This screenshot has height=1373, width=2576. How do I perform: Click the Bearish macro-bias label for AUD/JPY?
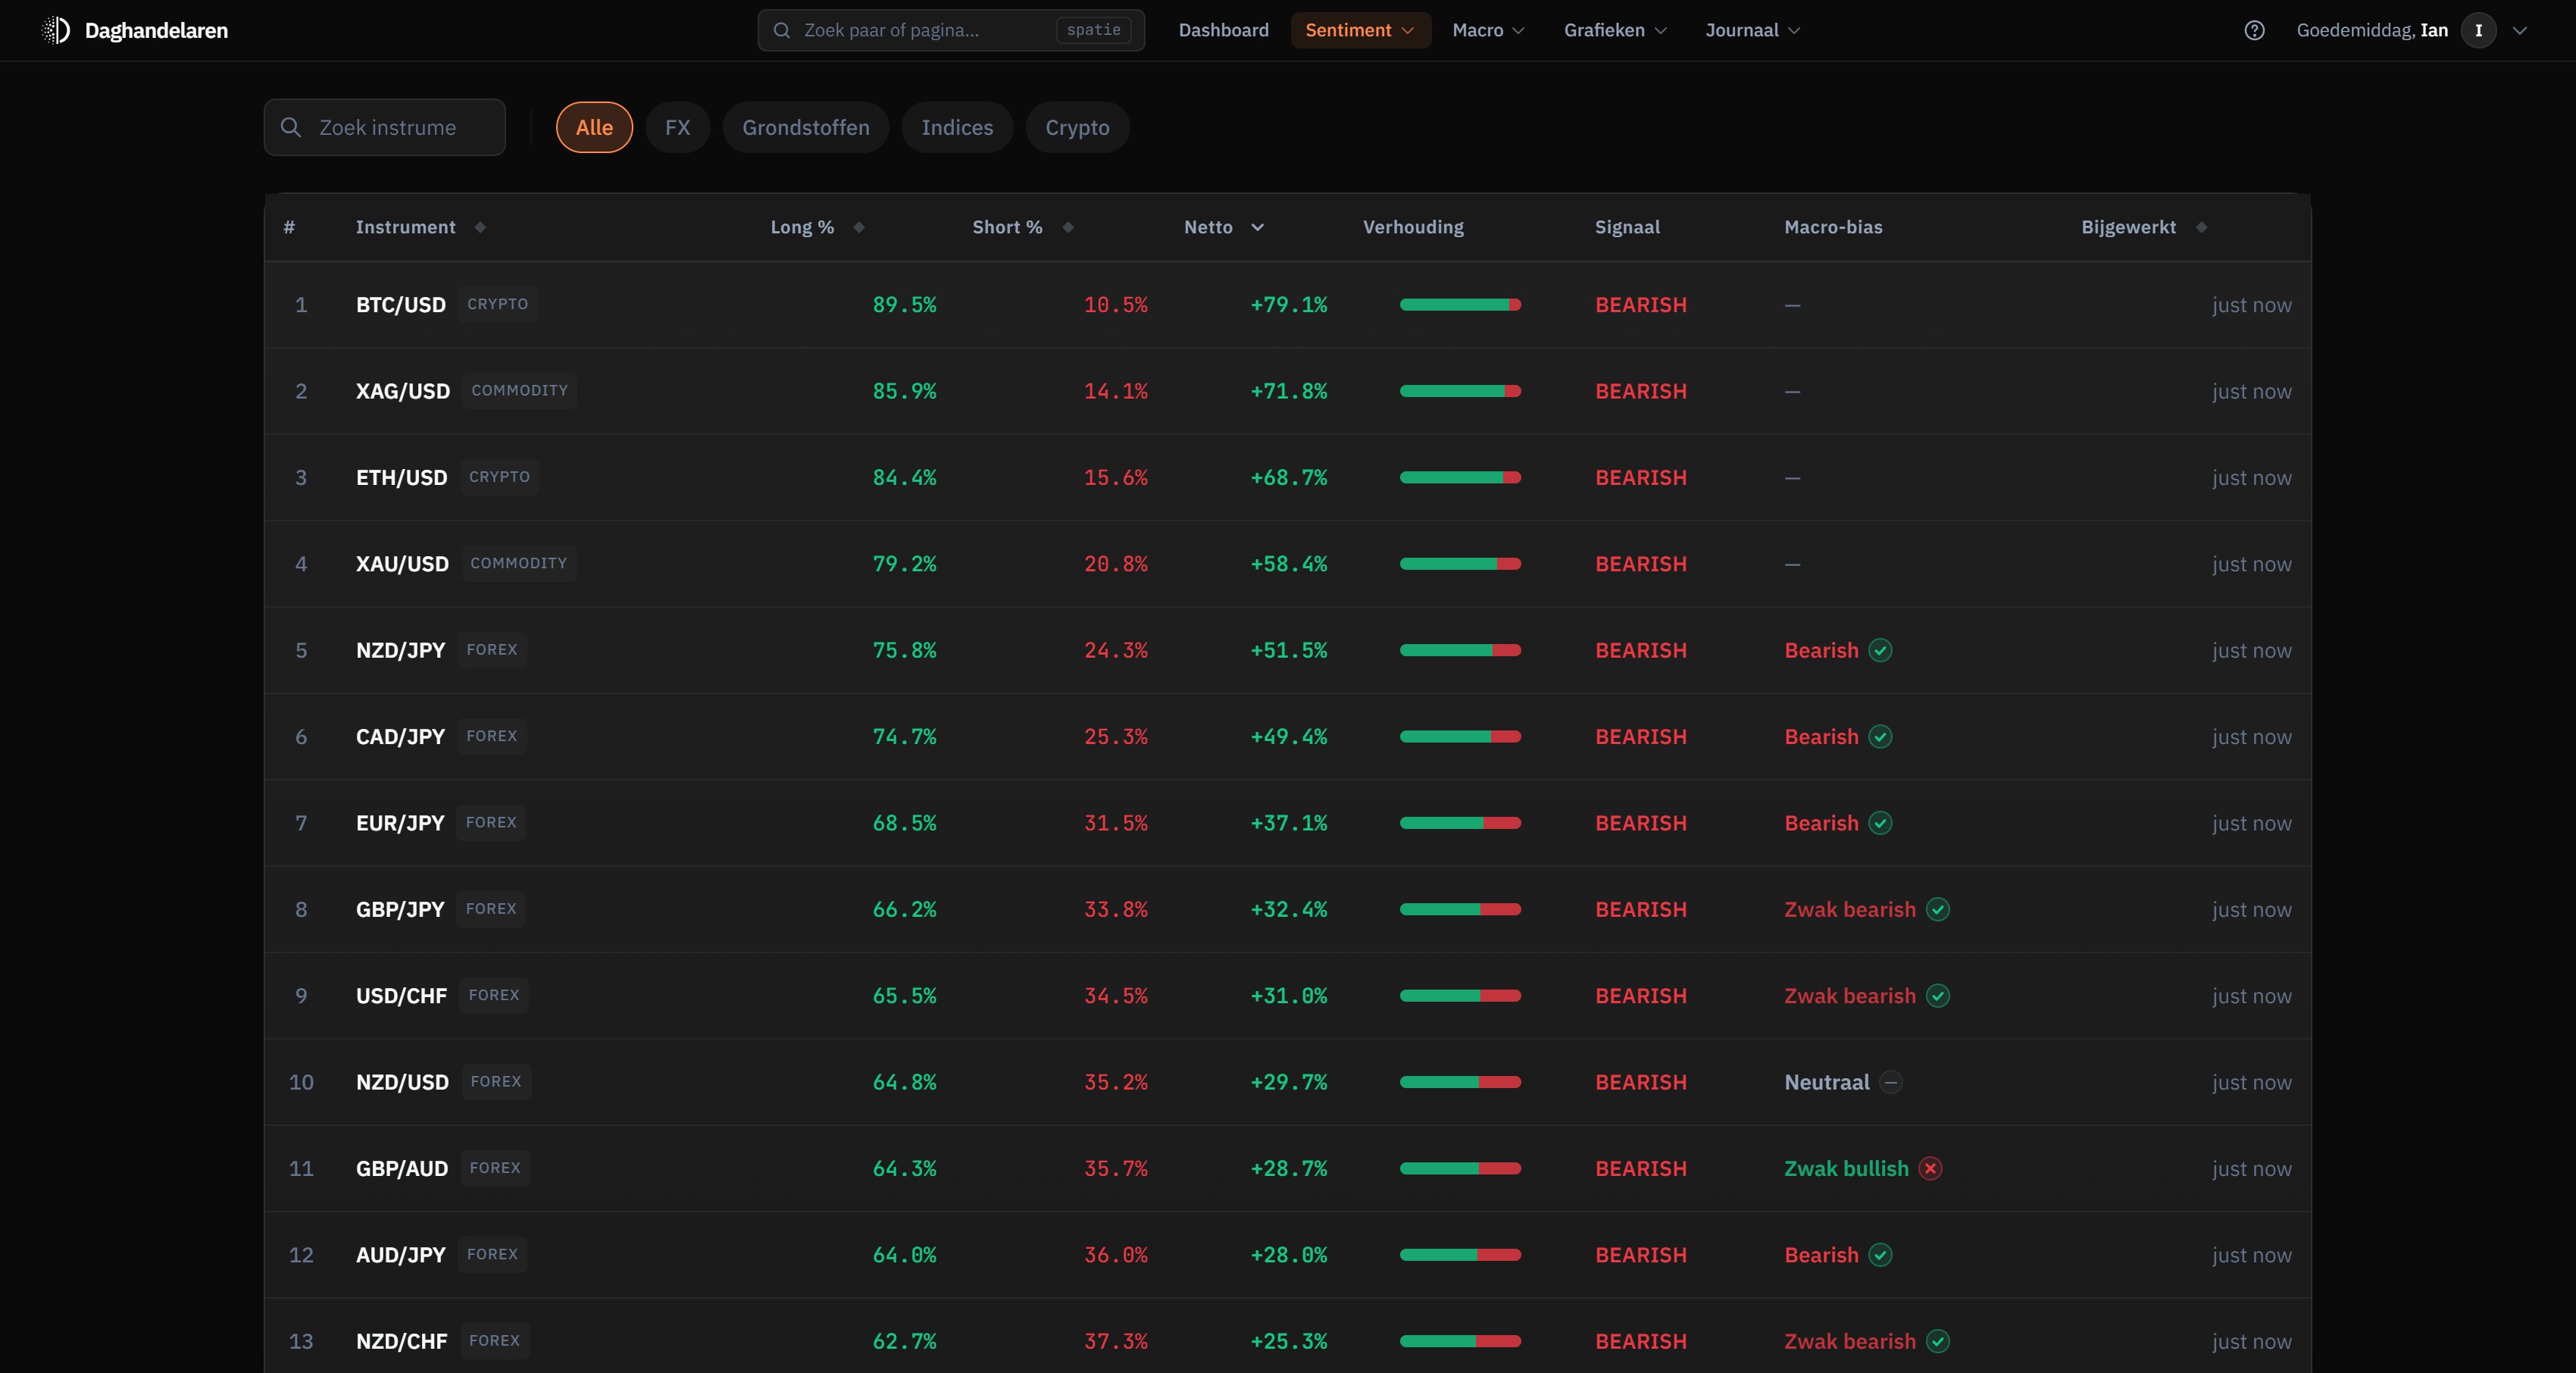tap(1821, 1254)
